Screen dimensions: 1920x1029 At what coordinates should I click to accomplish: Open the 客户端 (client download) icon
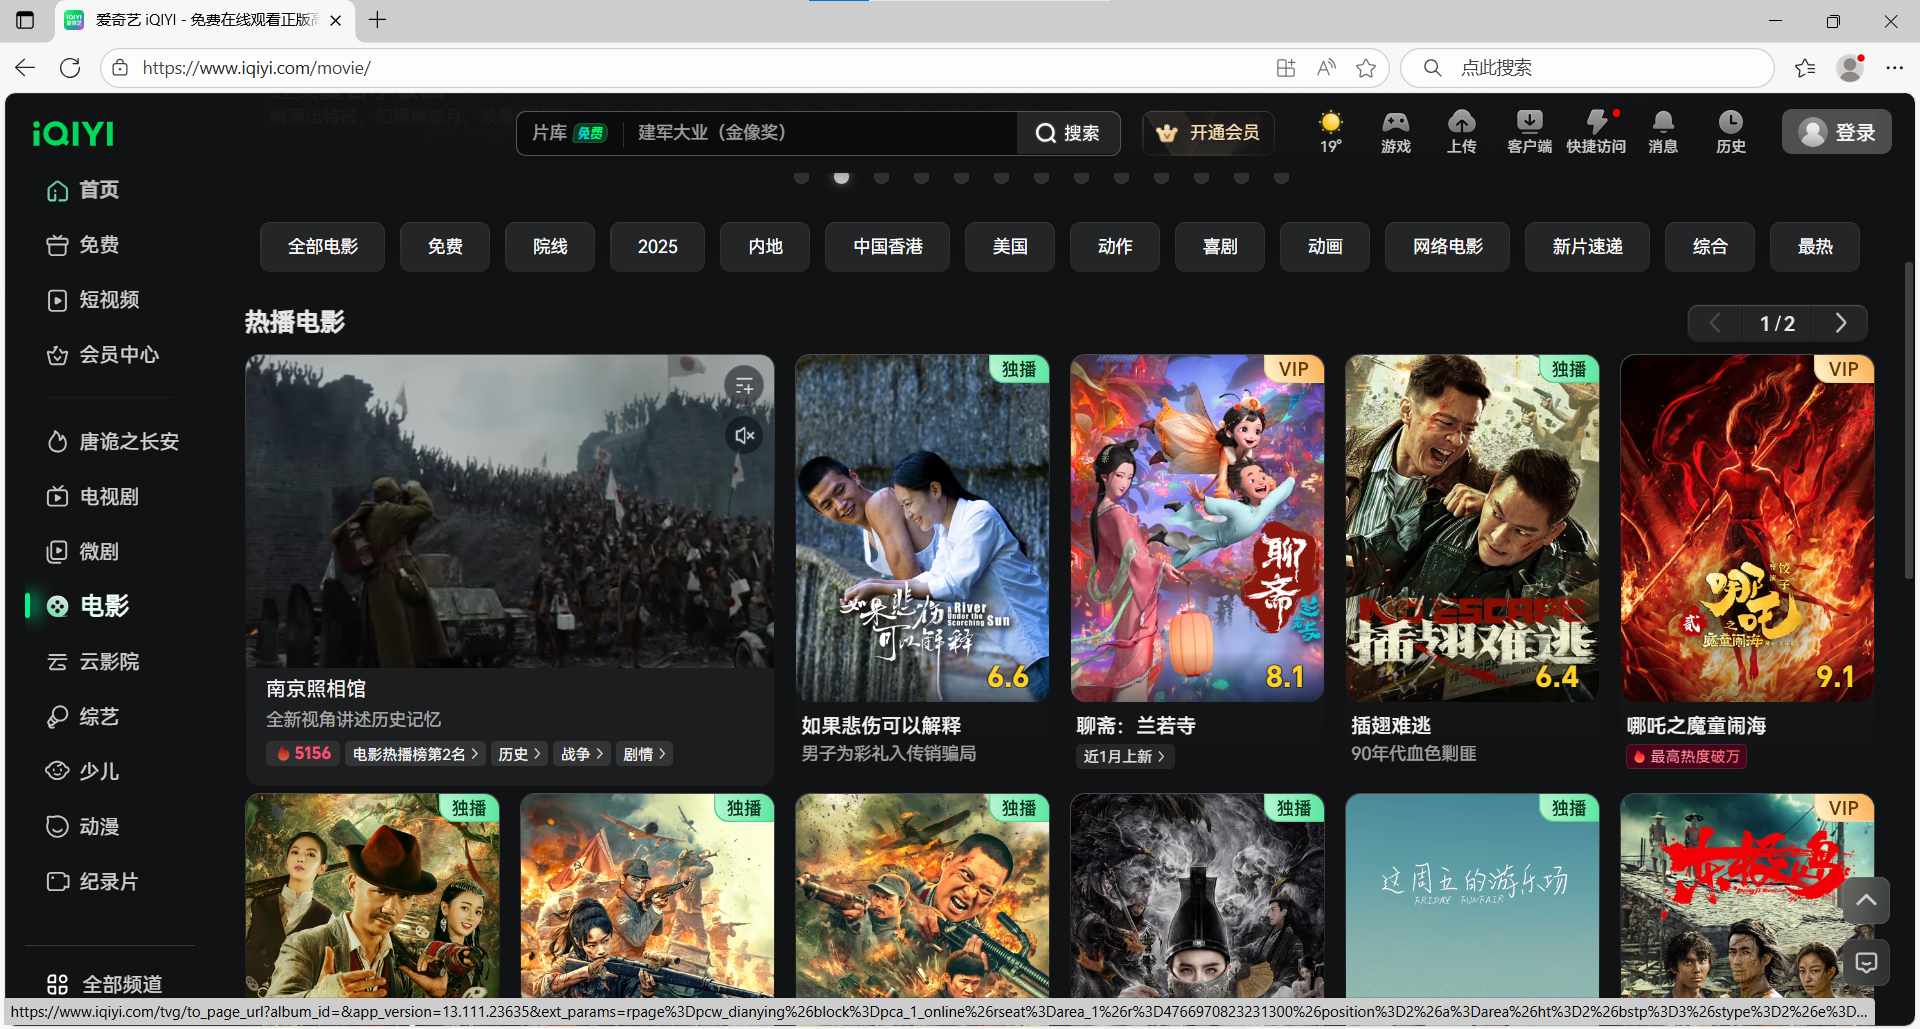point(1528,132)
